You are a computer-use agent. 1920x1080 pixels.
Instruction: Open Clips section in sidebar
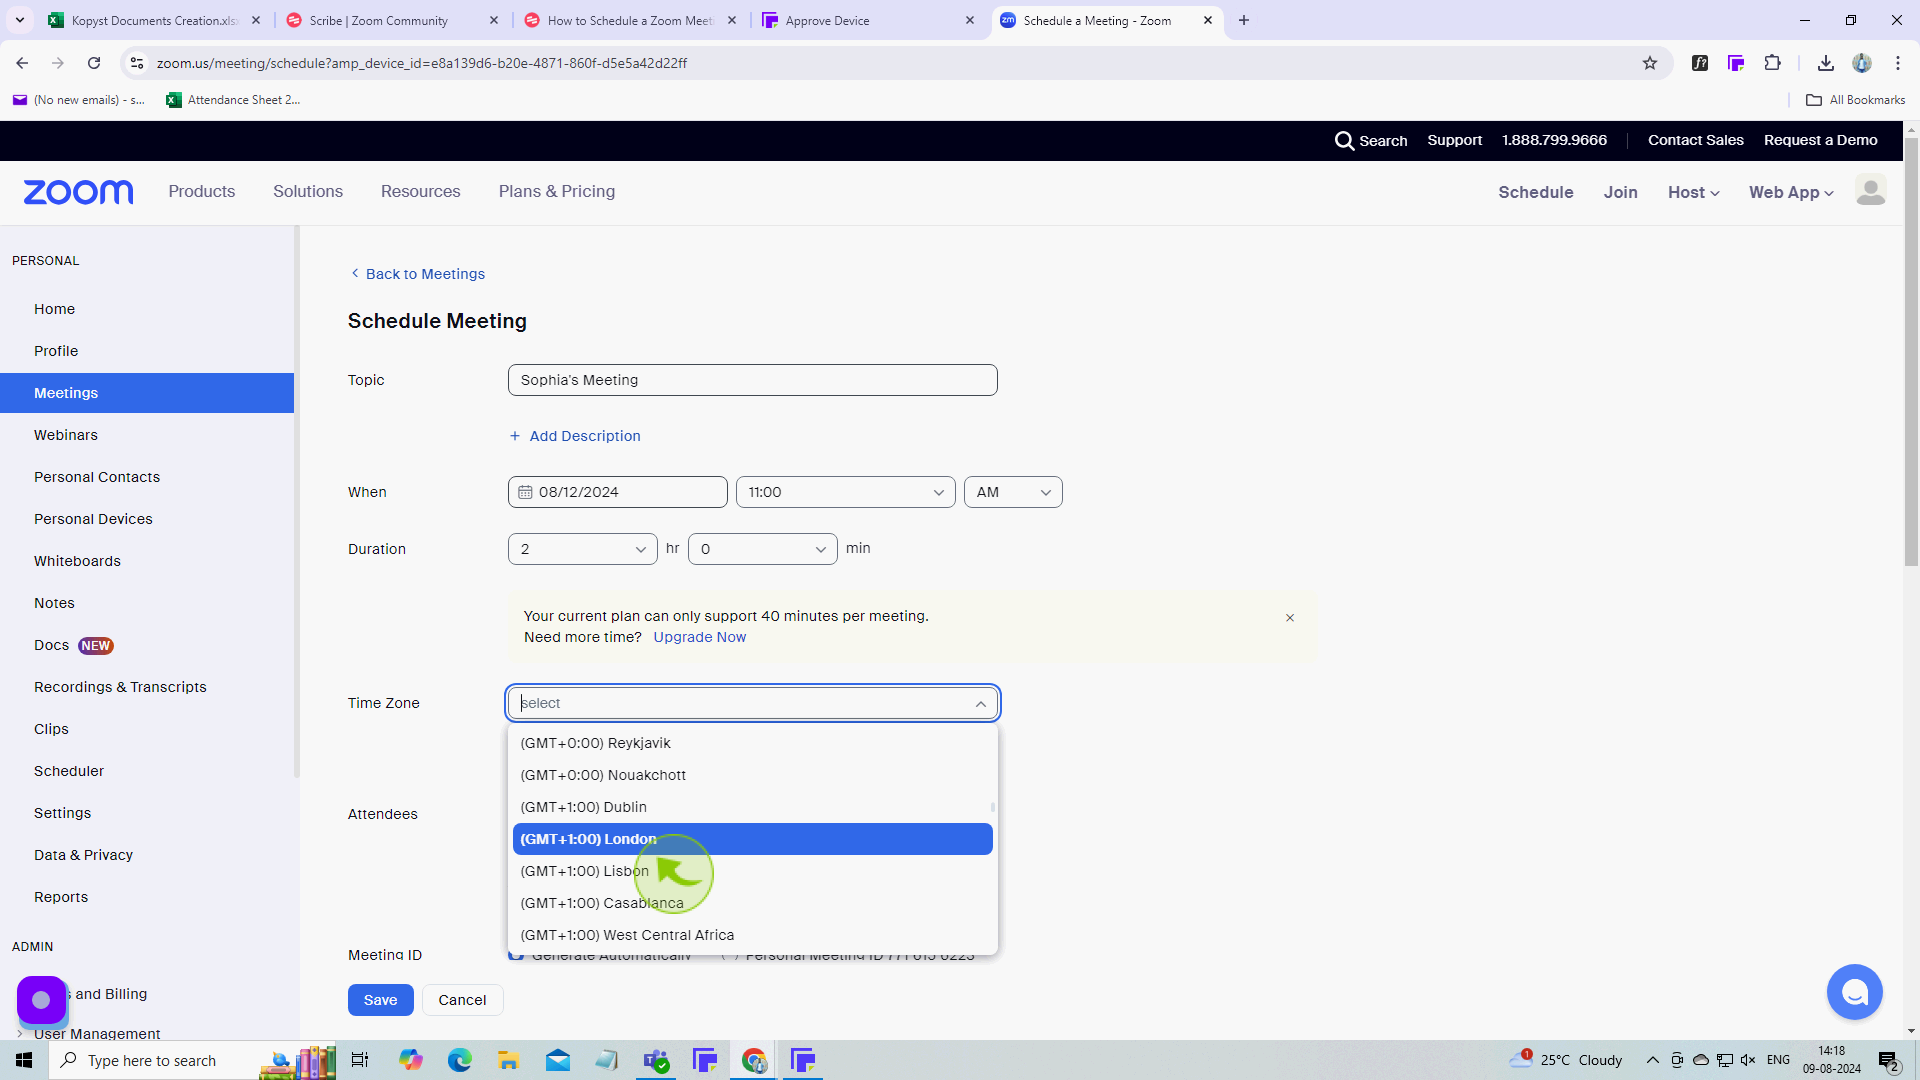tap(49, 728)
